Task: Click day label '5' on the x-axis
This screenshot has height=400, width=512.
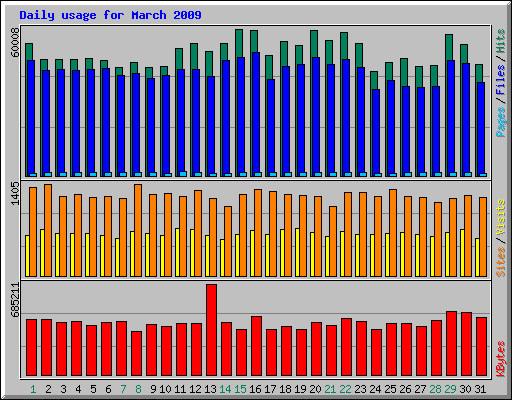Action: (93, 389)
